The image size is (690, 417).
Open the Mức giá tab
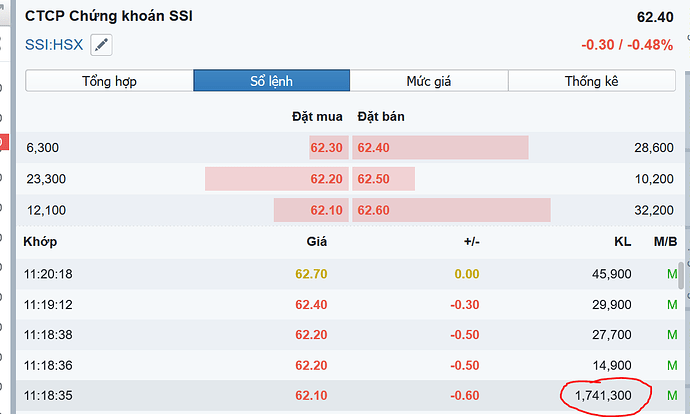click(429, 81)
